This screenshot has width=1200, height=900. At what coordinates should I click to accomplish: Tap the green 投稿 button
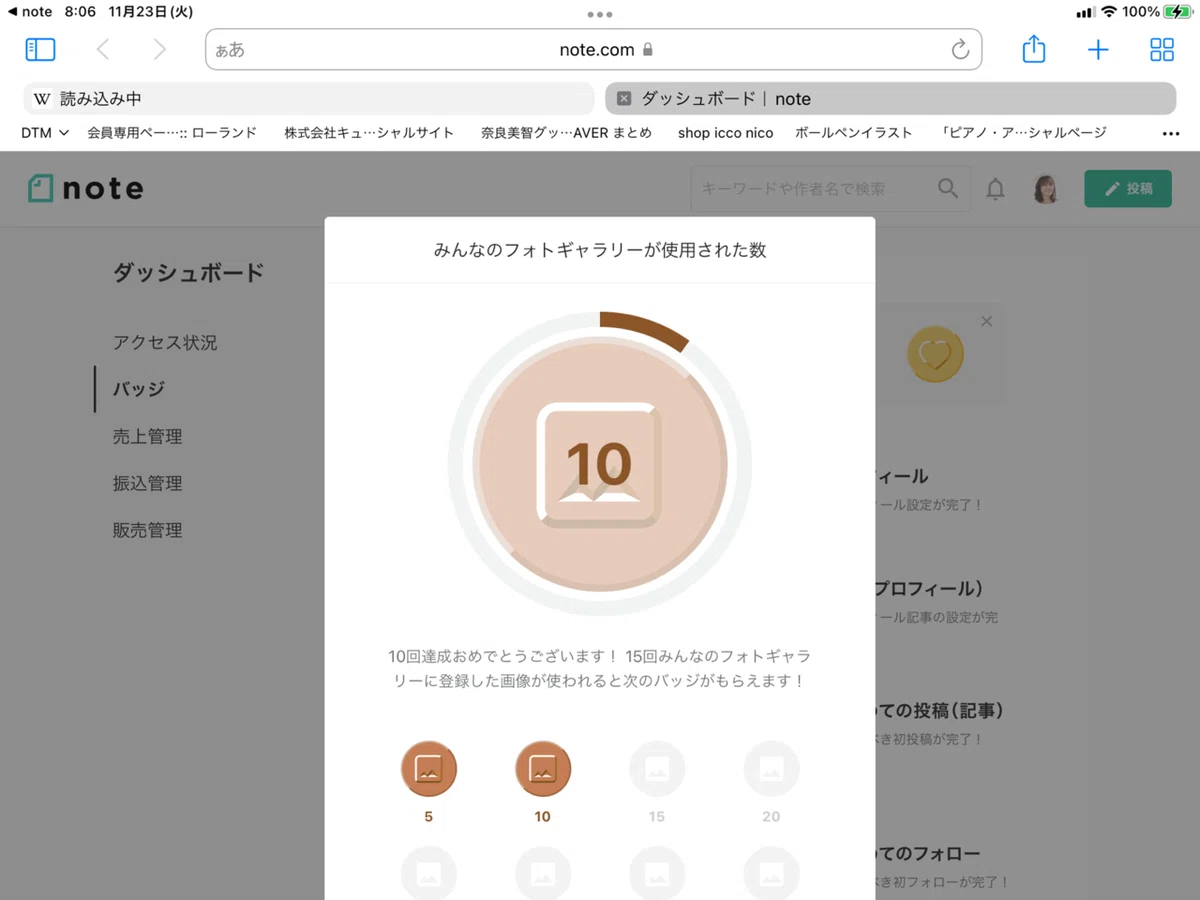(x=1128, y=188)
